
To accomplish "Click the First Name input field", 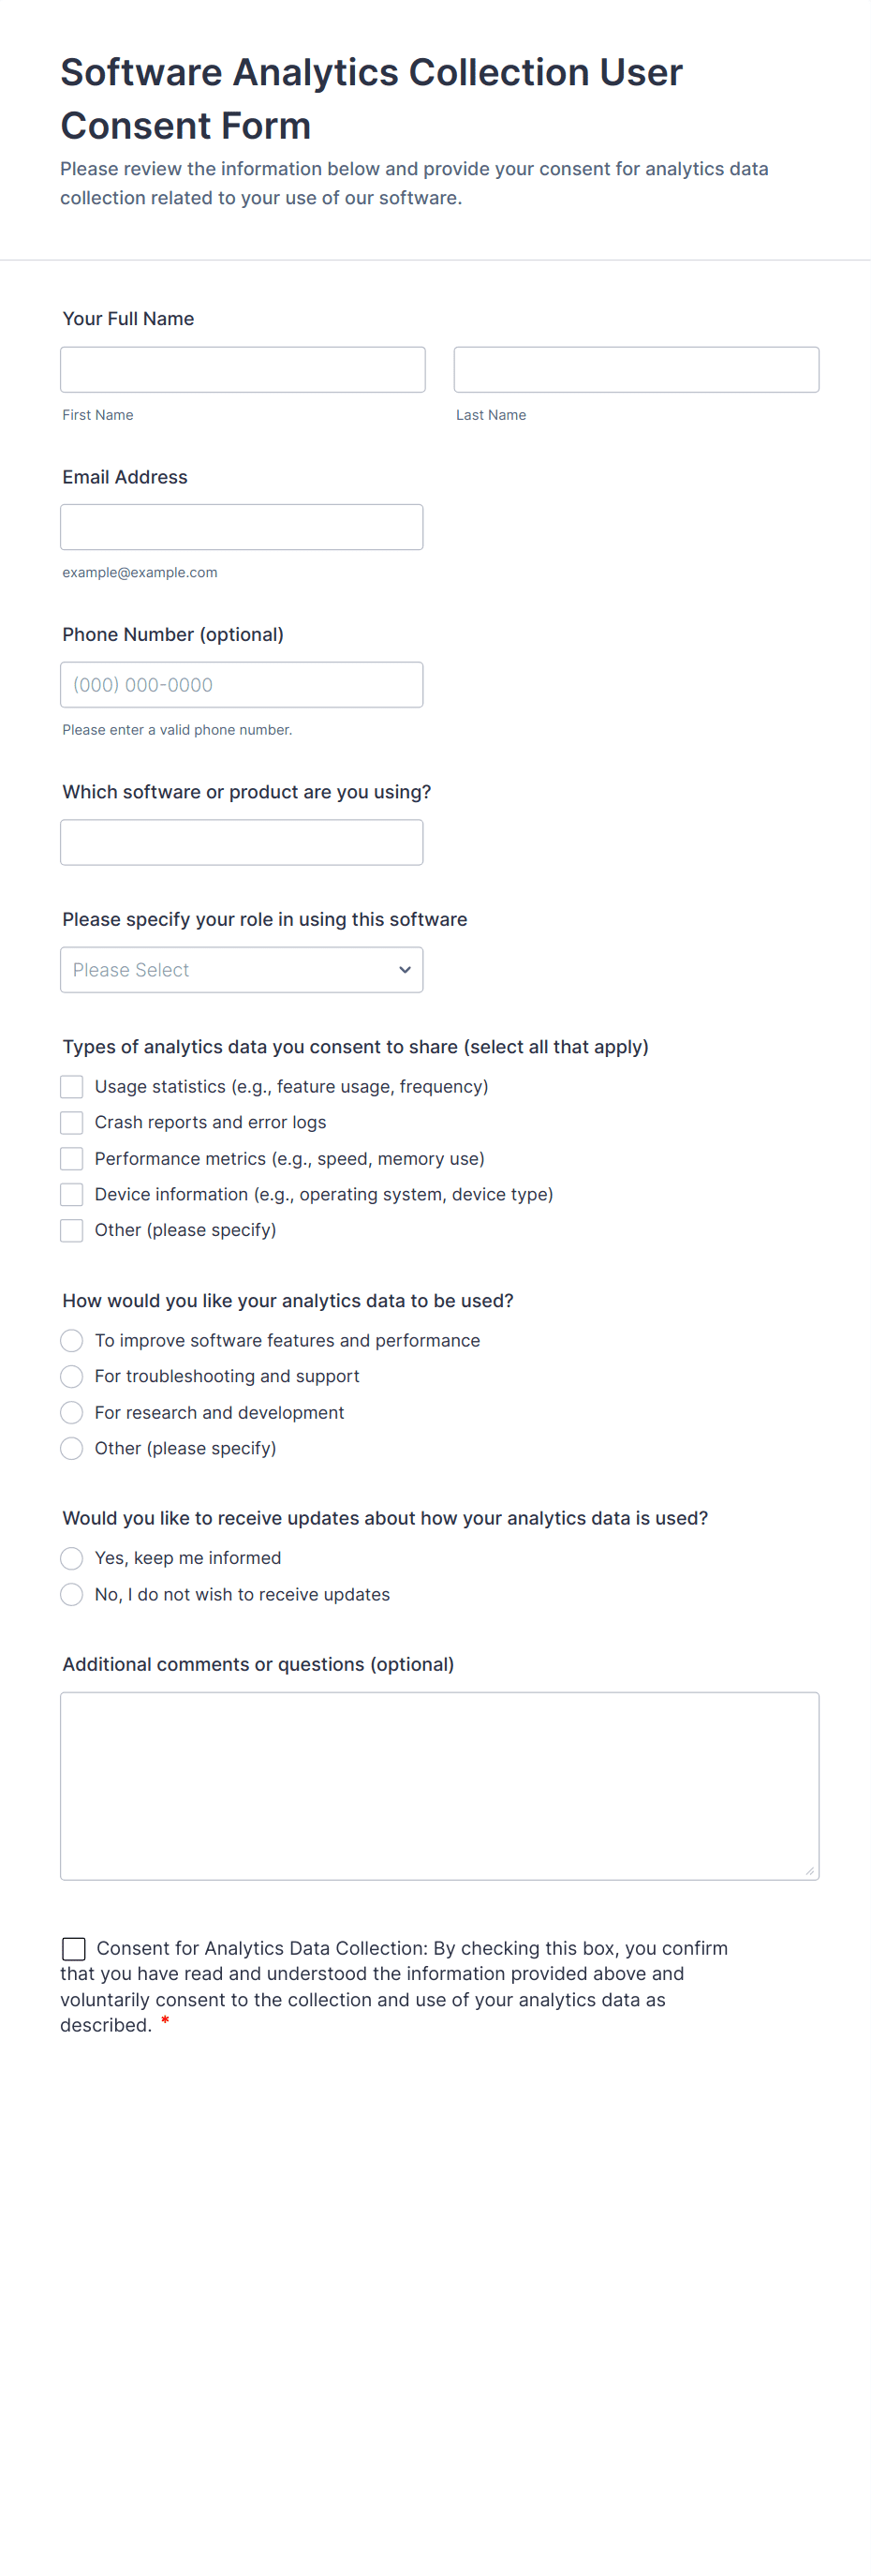I will (x=242, y=370).
